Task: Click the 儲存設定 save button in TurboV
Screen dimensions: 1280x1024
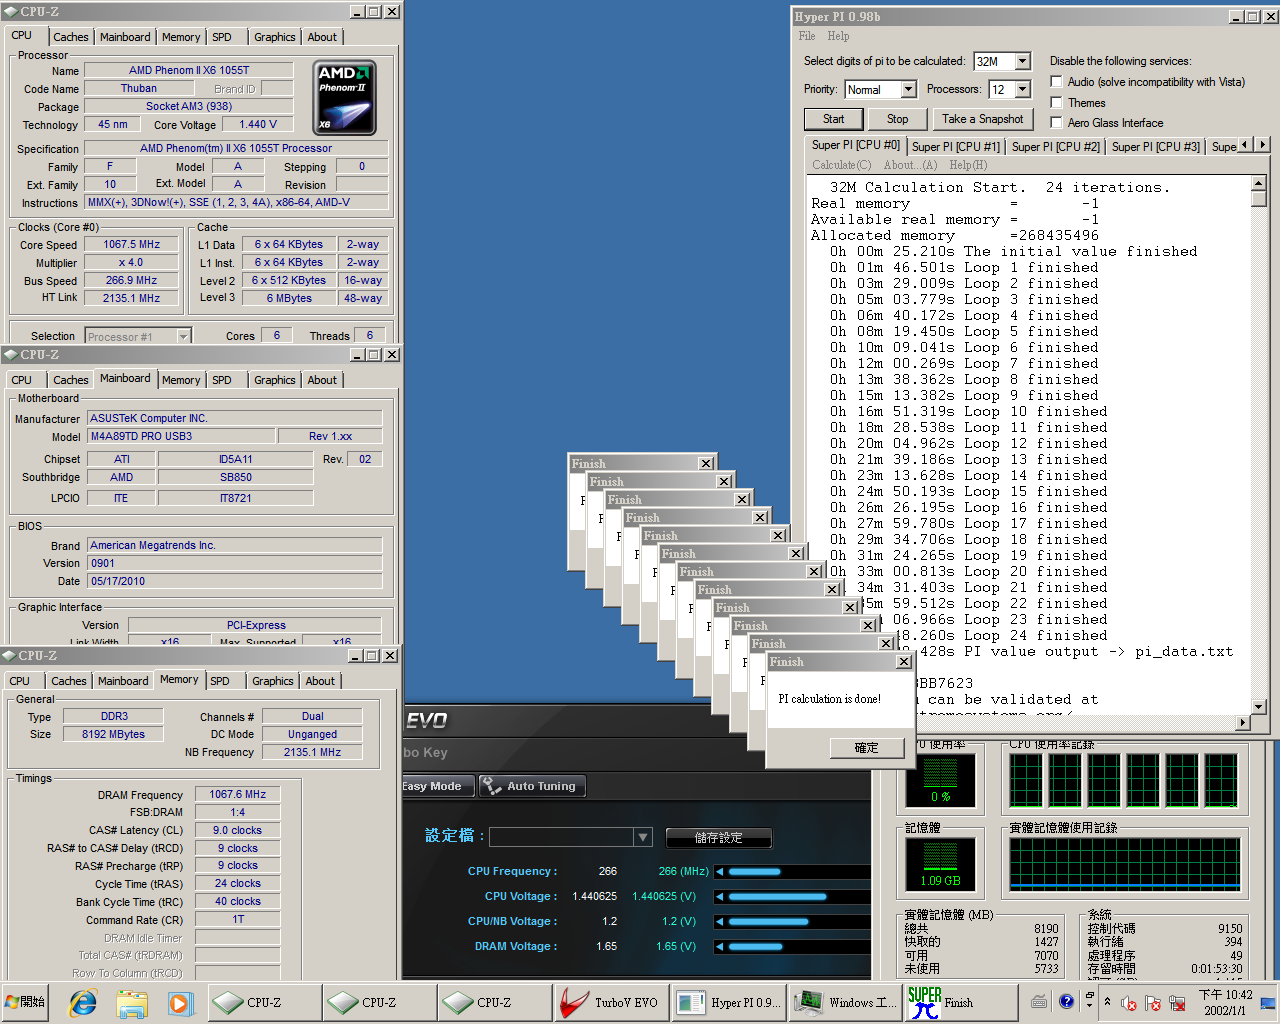Action: click(x=718, y=837)
